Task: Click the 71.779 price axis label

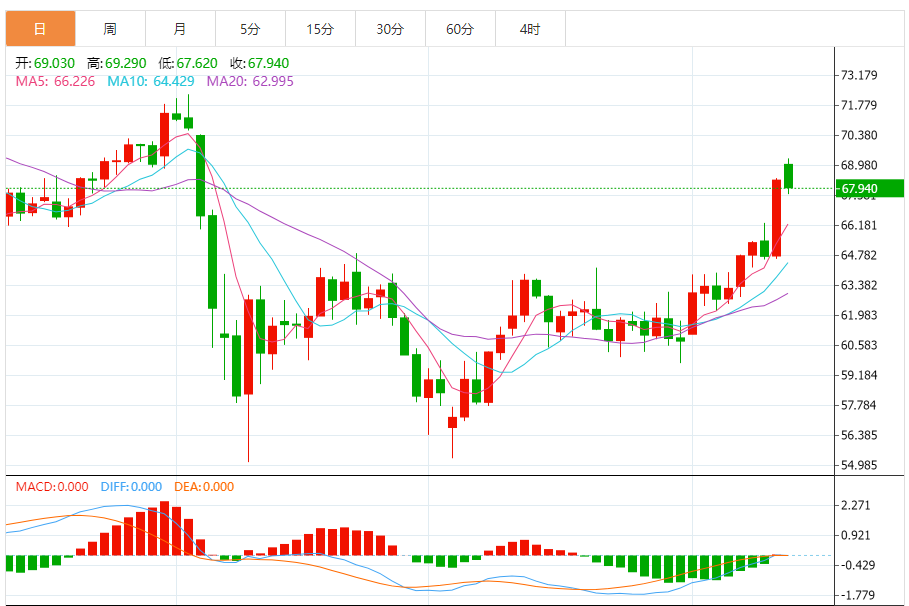Action: point(859,105)
